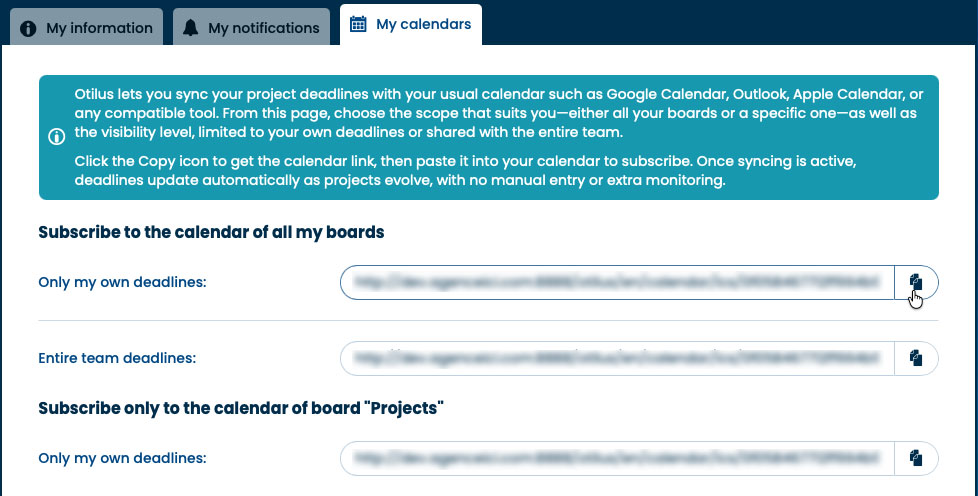Select the Projects board own deadlines URL field
The image size is (978, 496).
617,458
